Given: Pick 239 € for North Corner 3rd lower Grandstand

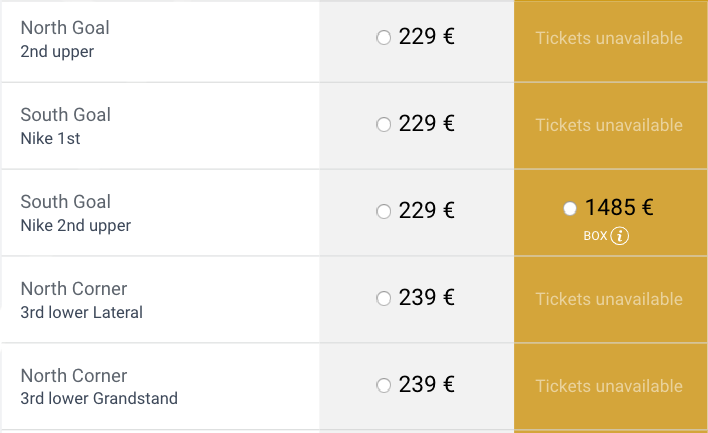Looking at the screenshot, I should (x=383, y=386).
